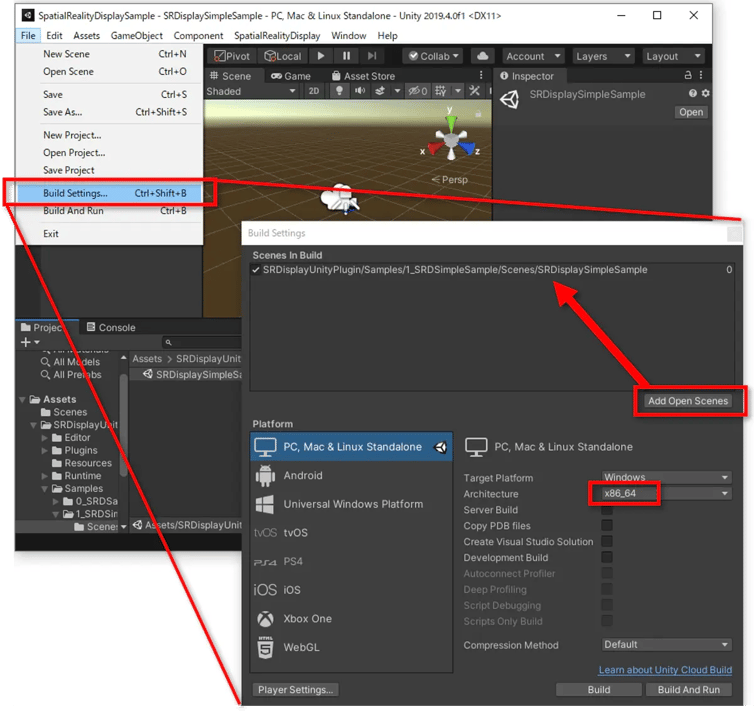This screenshot has width=756, height=714.
Task: Switch to the Console tab
Action: coord(111,327)
